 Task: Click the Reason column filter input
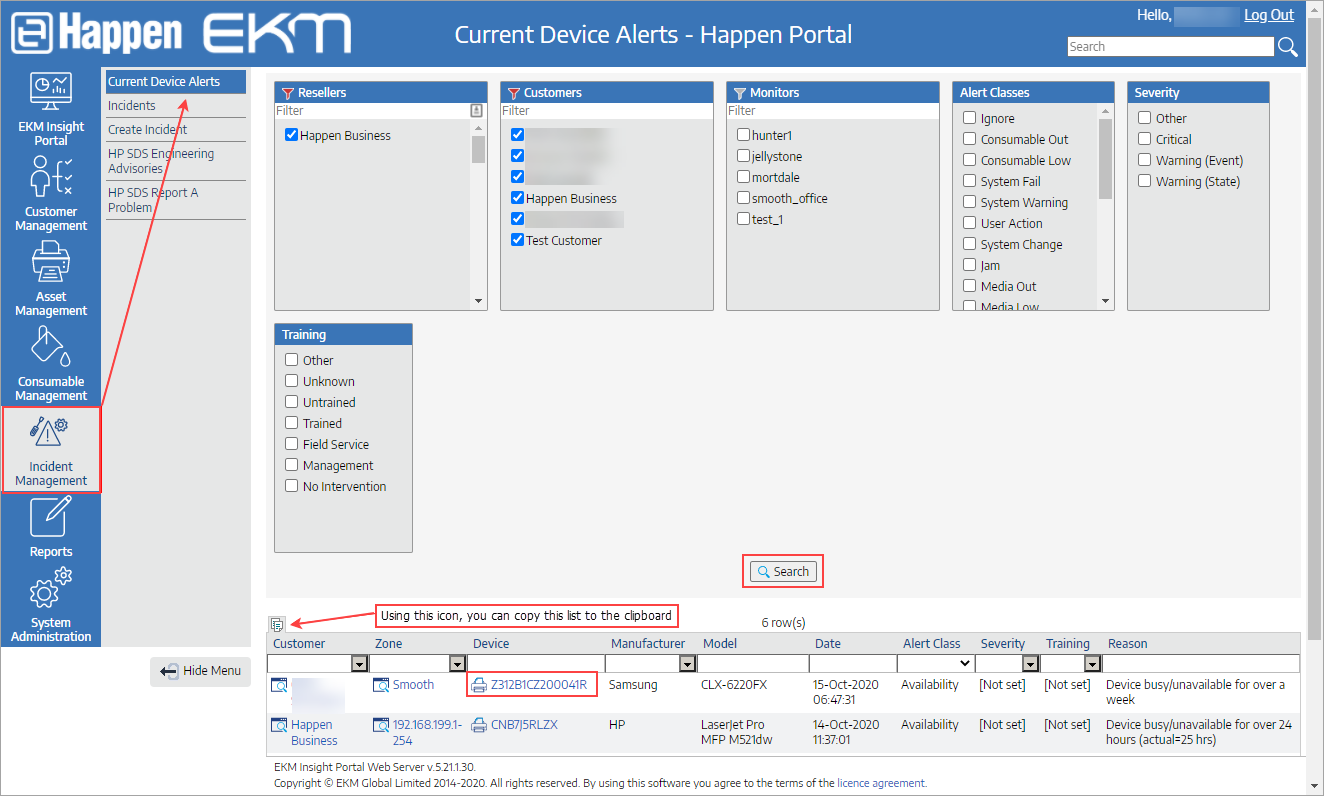[x=1201, y=663]
